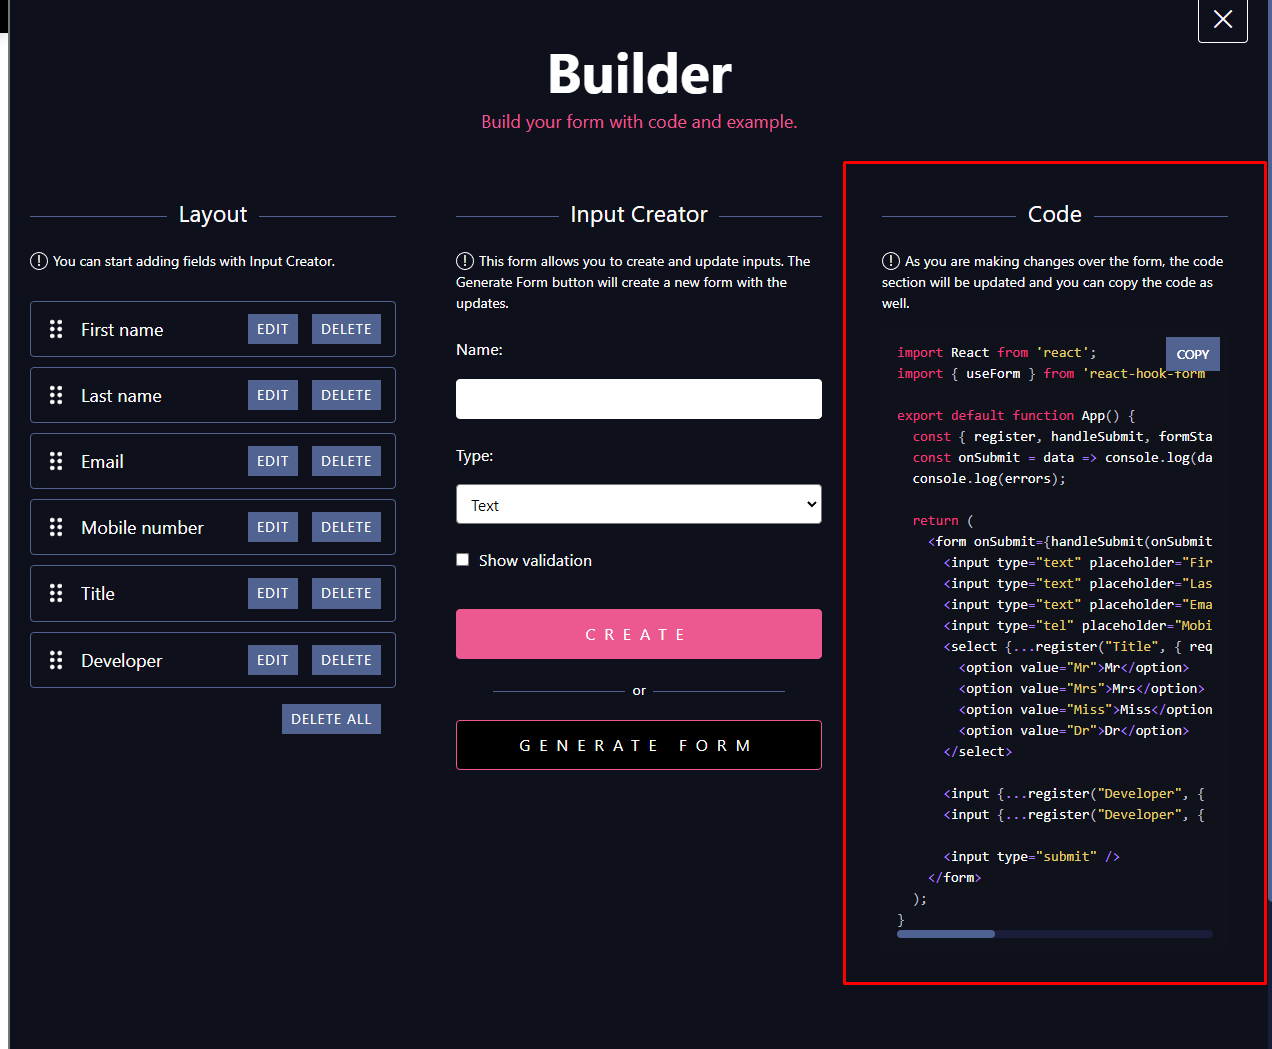Screen dimensions: 1272x1049
Task: Edit the Developer field
Action: [273, 660]
